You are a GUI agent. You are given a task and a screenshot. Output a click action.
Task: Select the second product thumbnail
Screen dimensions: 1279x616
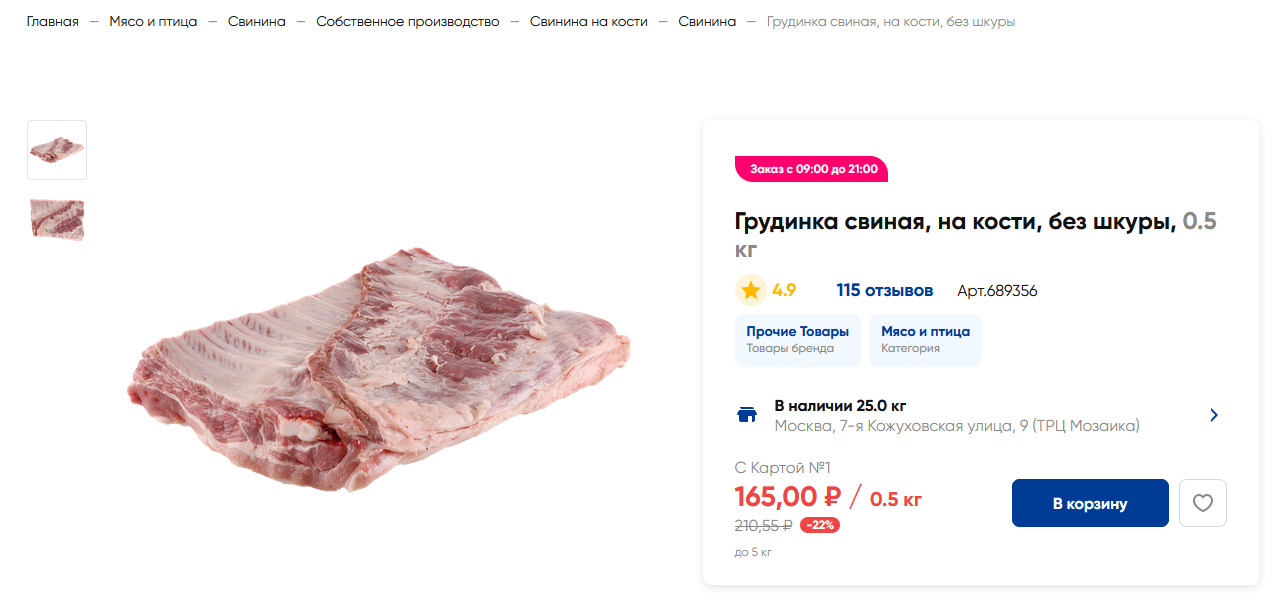[57, 219]
